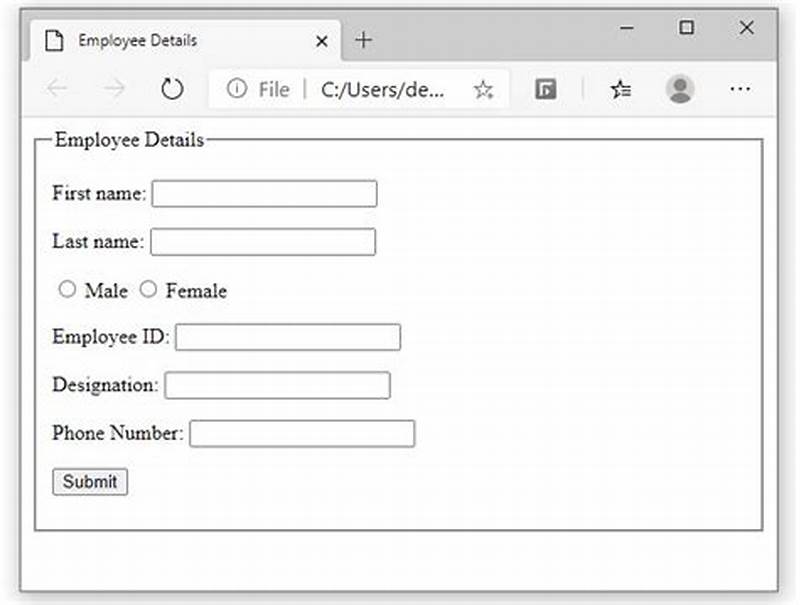
Task: Click the First name input field
Action: [263, 193]
